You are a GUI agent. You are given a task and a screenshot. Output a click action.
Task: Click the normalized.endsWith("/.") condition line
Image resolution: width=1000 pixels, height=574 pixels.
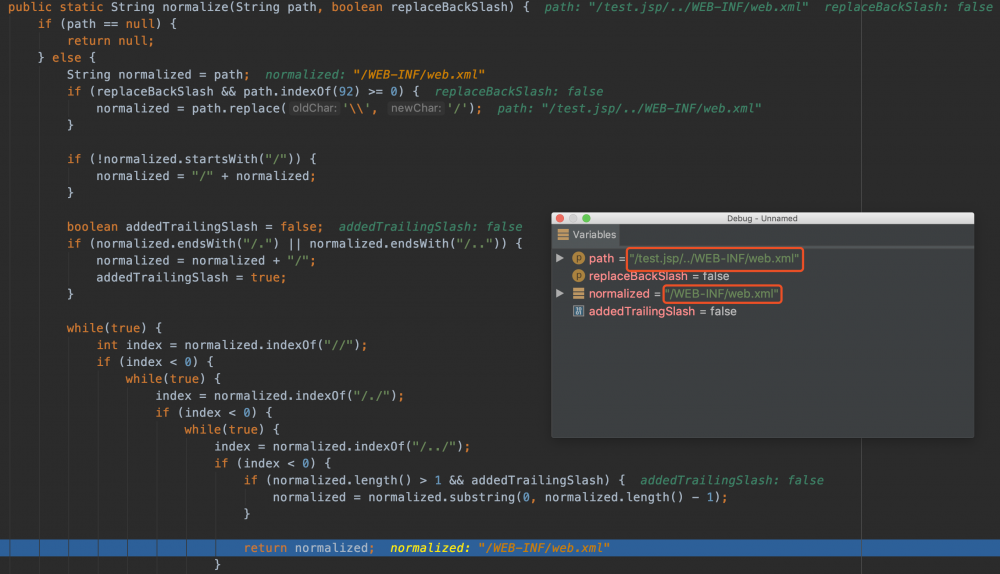pyautogui.click(x=295, y=244)
